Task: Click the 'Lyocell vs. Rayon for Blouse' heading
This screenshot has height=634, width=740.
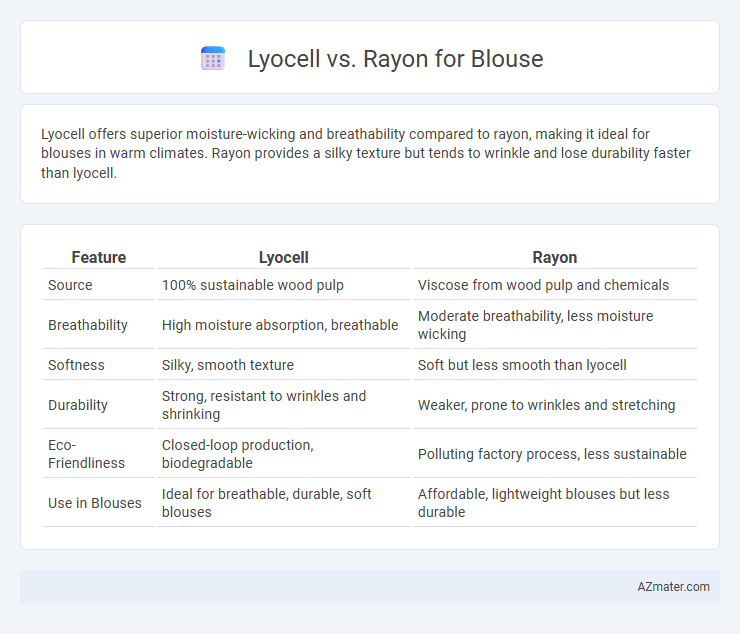Action: pyautogui.click(x=395, y=59)
